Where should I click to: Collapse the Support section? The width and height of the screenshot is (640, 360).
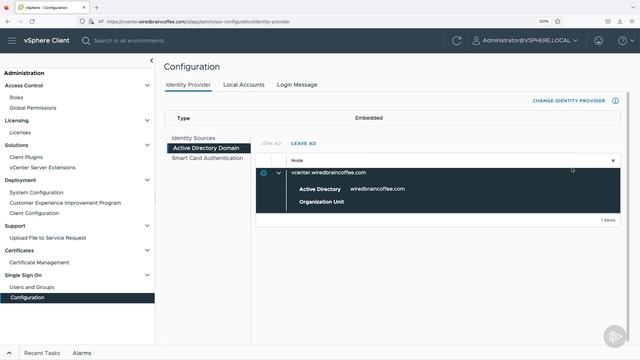pos(147,226)
